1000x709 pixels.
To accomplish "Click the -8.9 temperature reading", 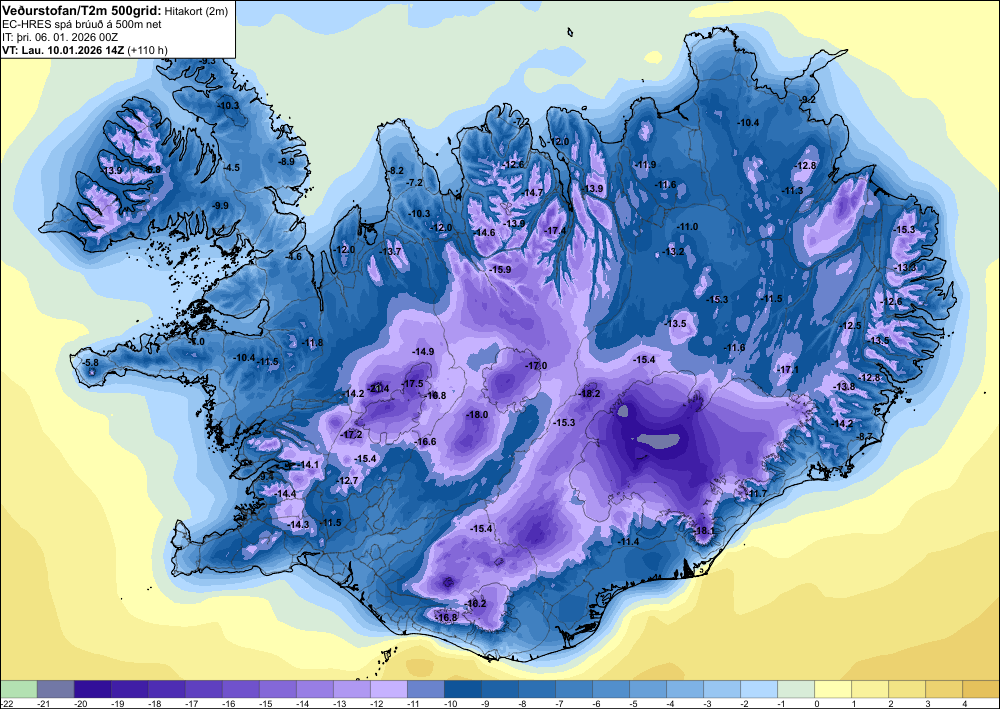I will tap(286, 161).
